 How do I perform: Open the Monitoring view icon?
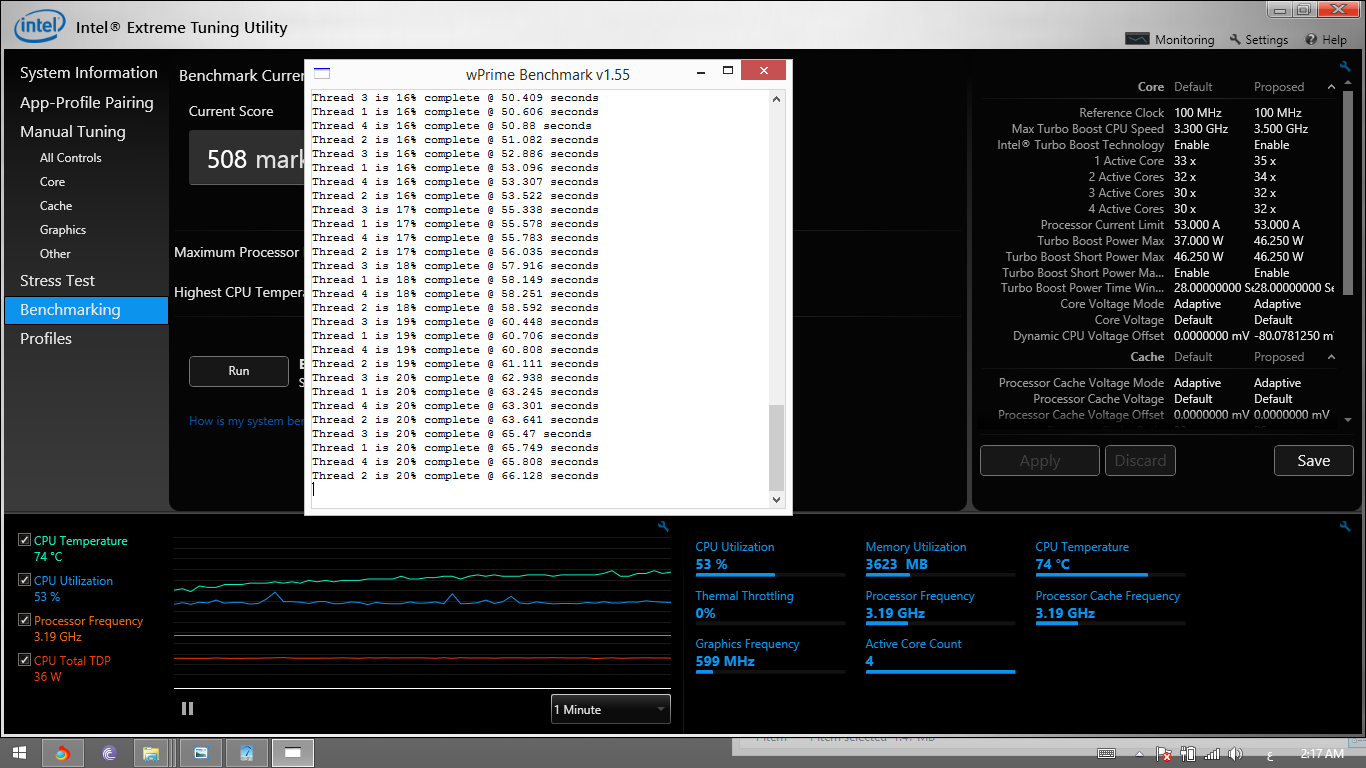point(1137,39)
